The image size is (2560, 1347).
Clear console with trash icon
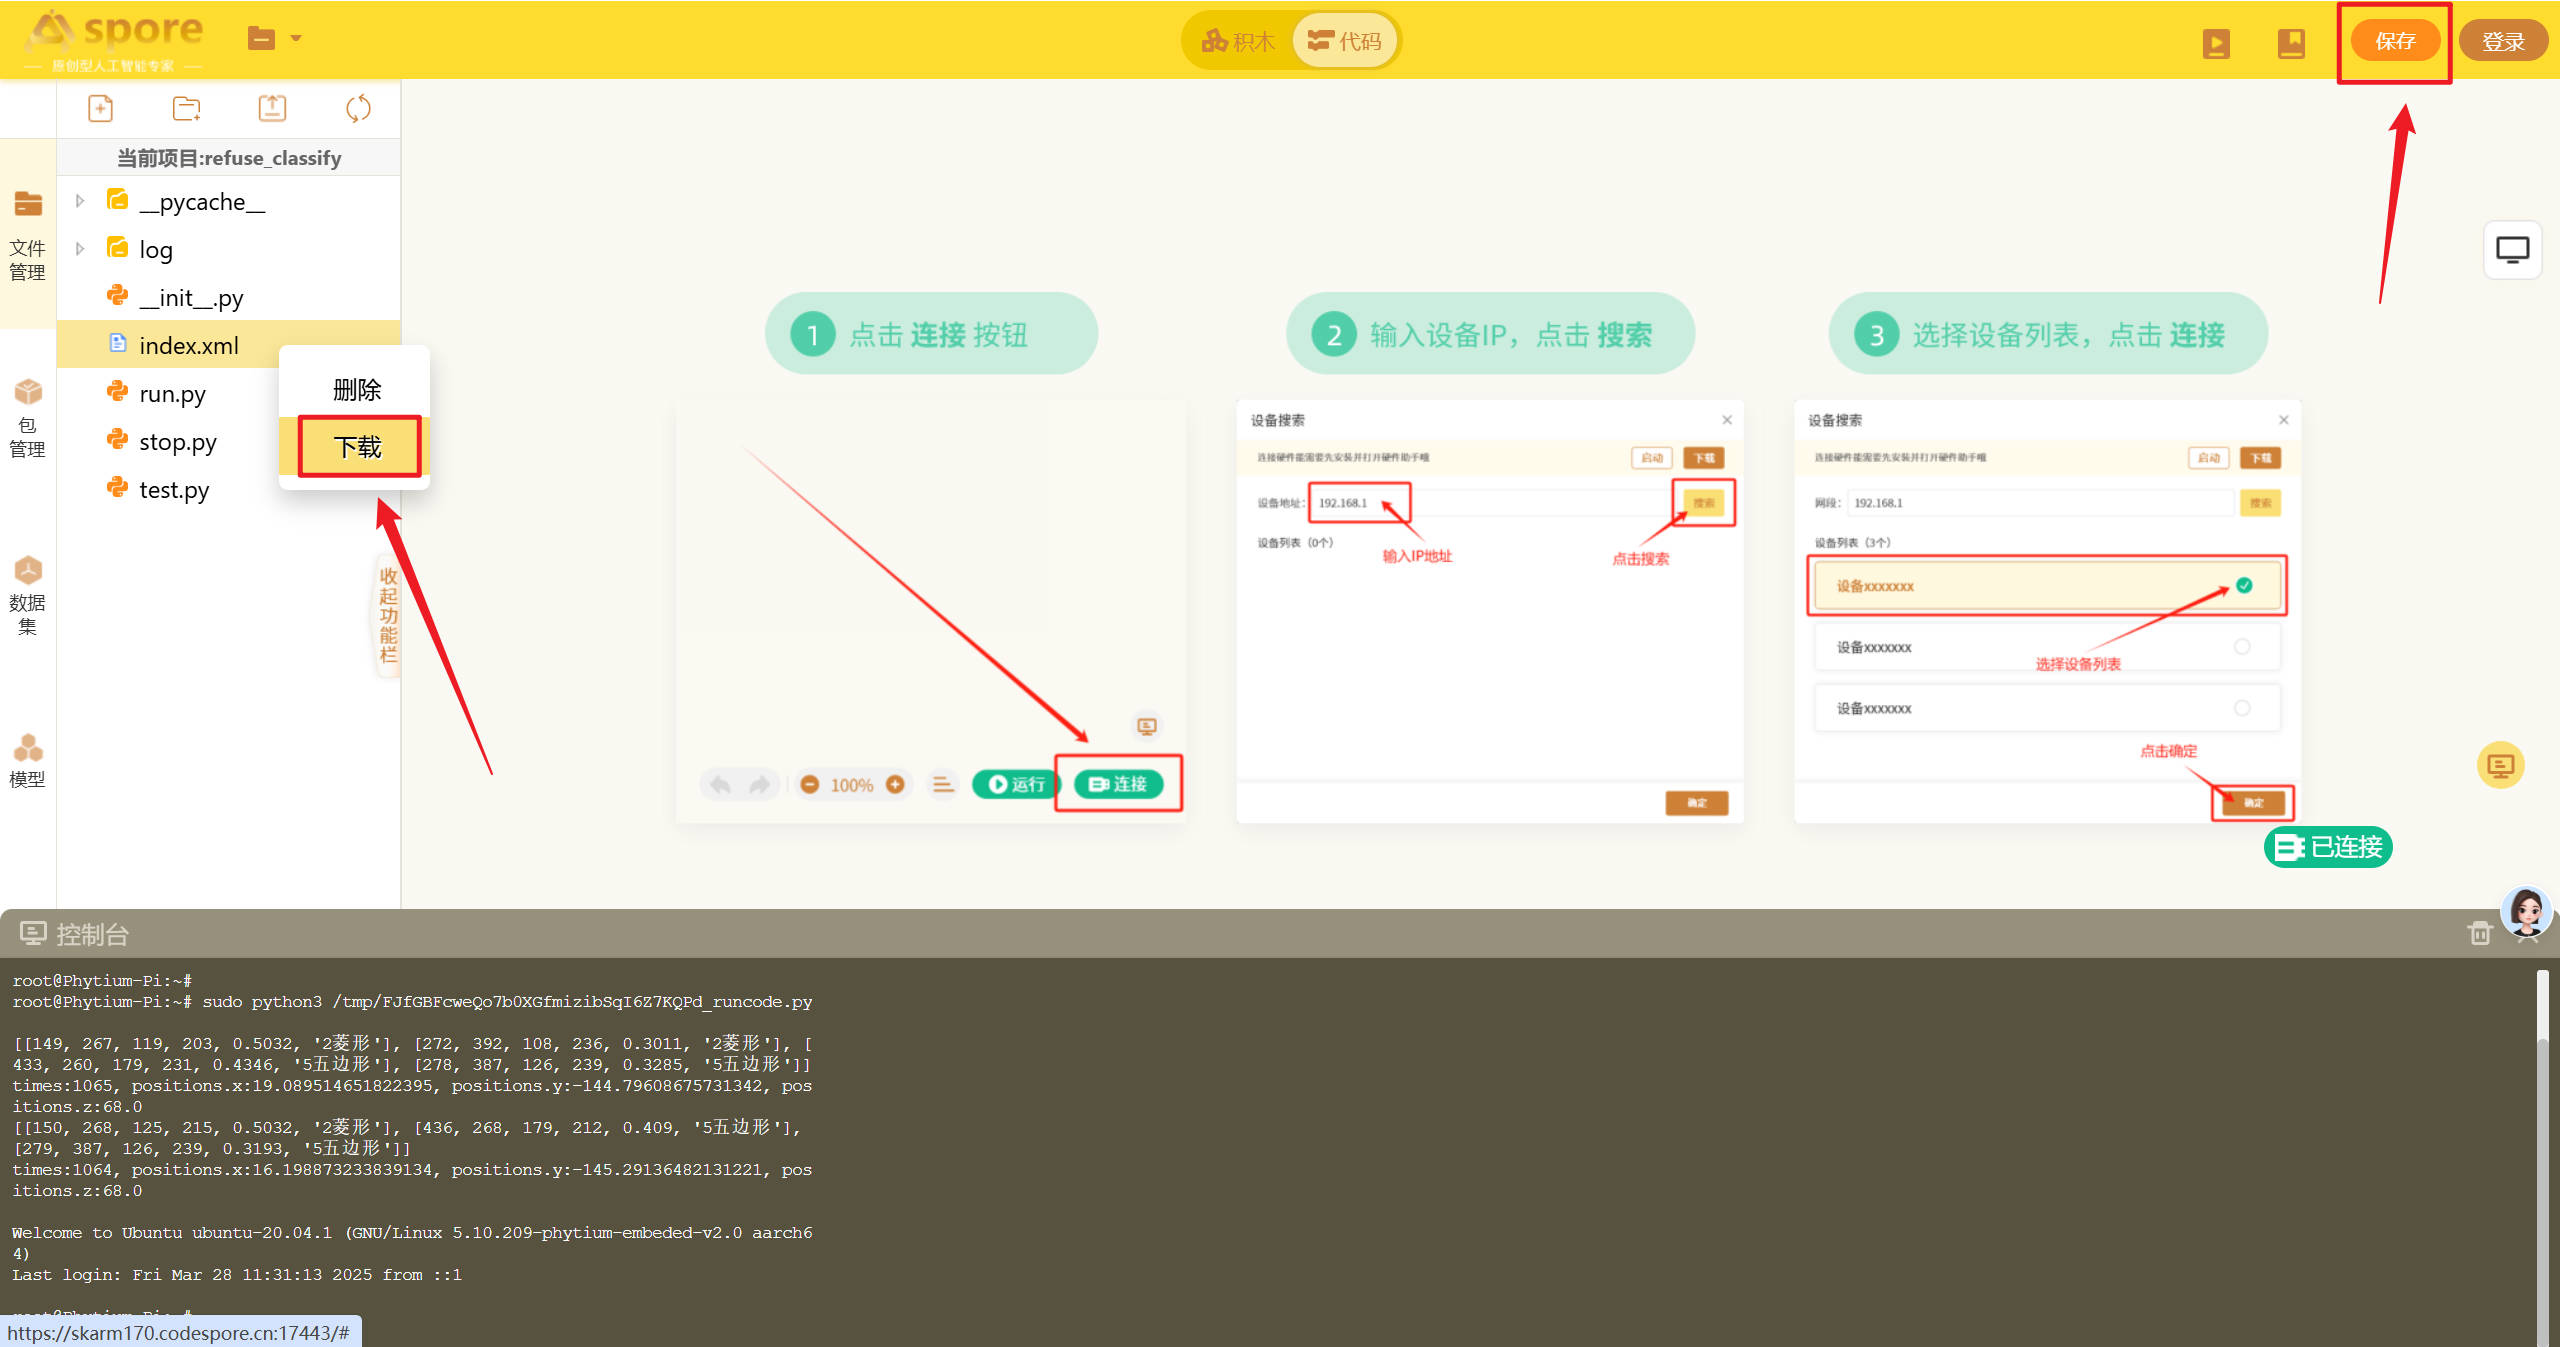2479,933
